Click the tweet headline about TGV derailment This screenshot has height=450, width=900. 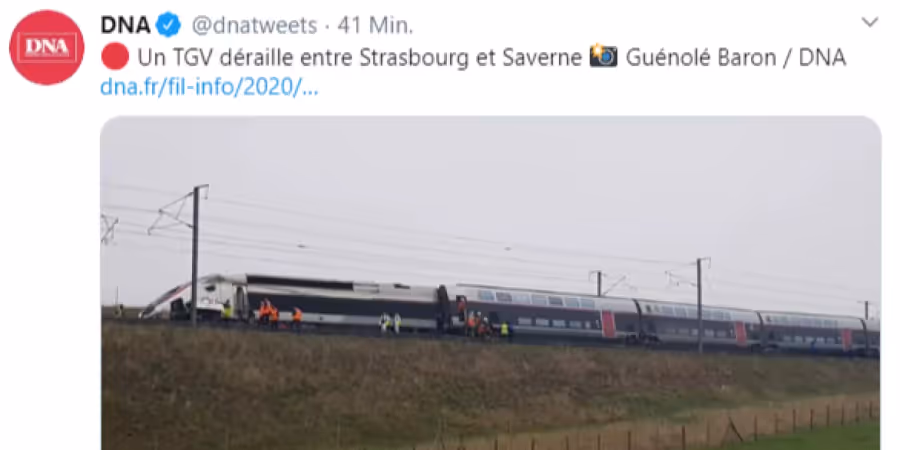[x=360, y=57]
